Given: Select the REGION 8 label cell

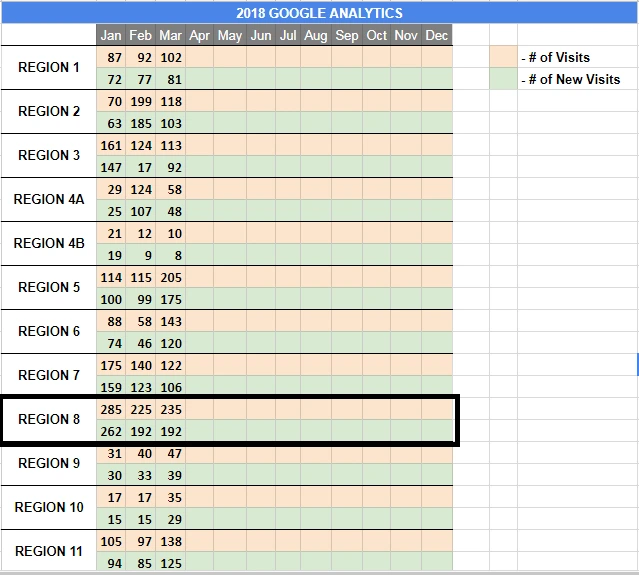Looking at the screenshot, I should [49, 419].
